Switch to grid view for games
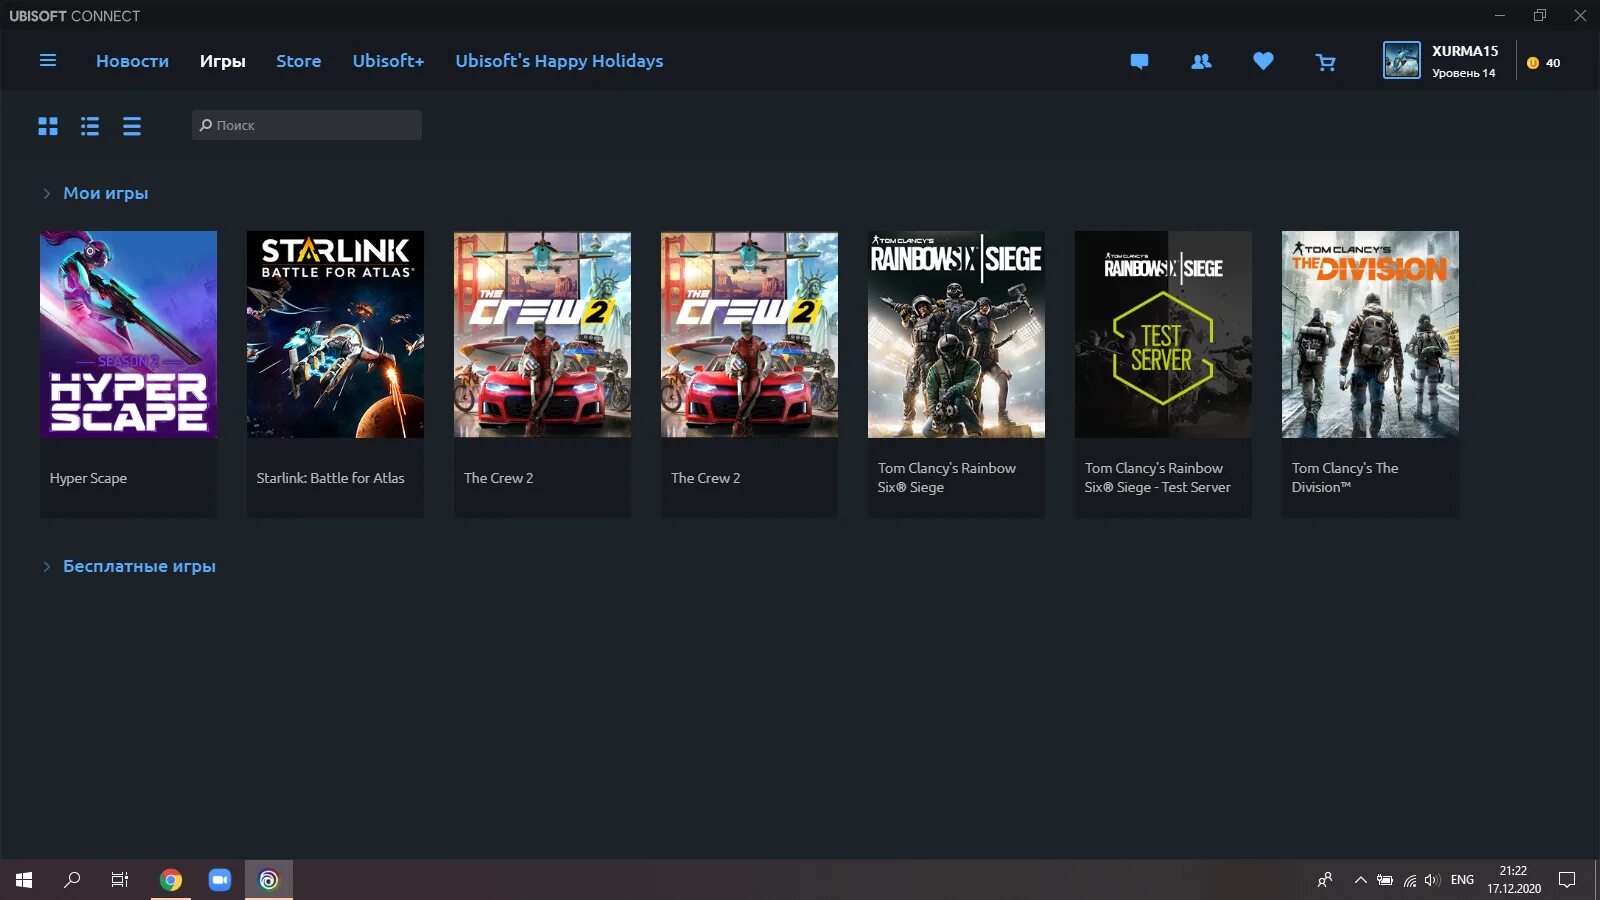The image size is (1600, 900). [x=48, y=125]
